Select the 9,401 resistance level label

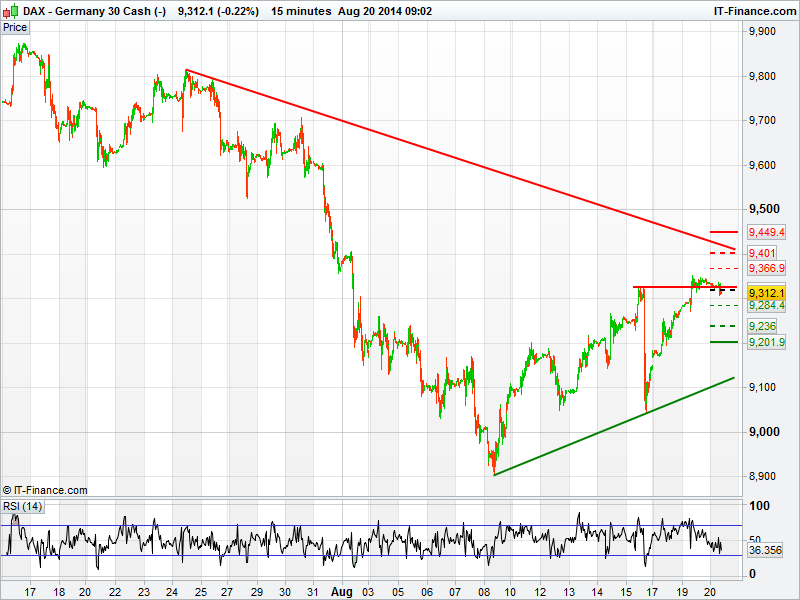coord(762,253)
